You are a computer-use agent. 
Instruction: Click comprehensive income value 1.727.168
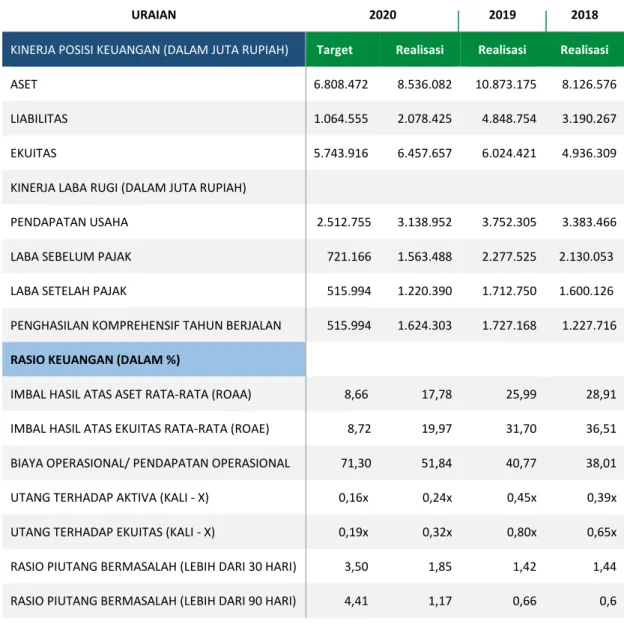509,326
